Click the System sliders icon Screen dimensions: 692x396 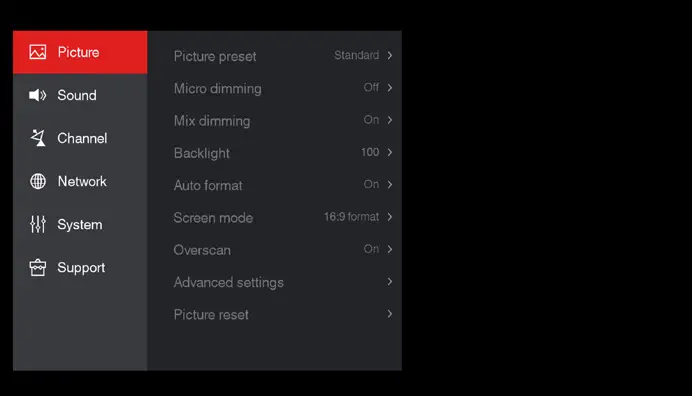coord(38,224)
